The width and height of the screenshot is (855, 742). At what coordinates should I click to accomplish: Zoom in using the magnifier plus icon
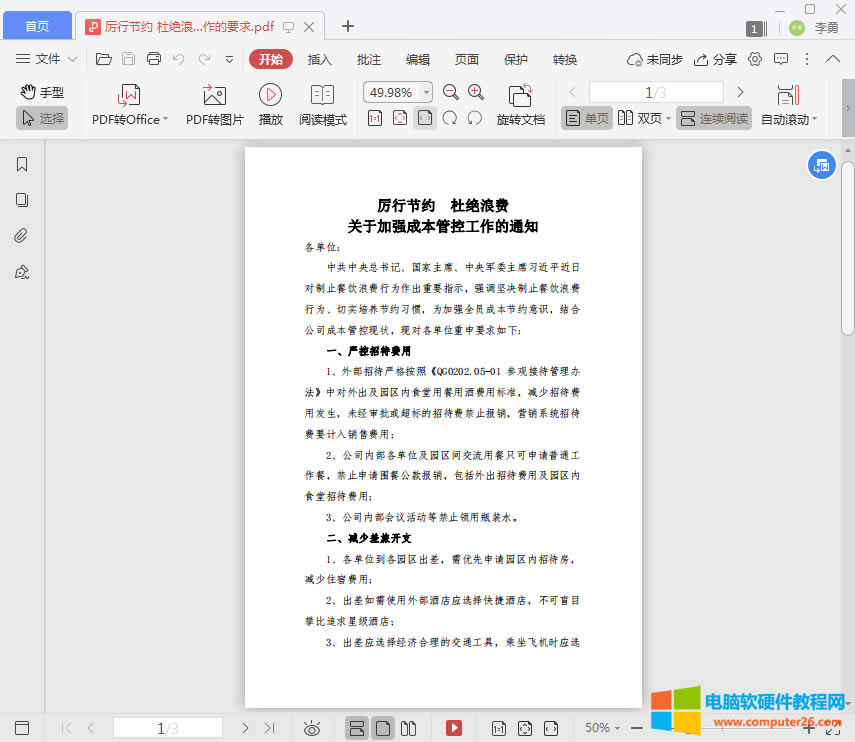pyautogui.click(x=475, y=91)
